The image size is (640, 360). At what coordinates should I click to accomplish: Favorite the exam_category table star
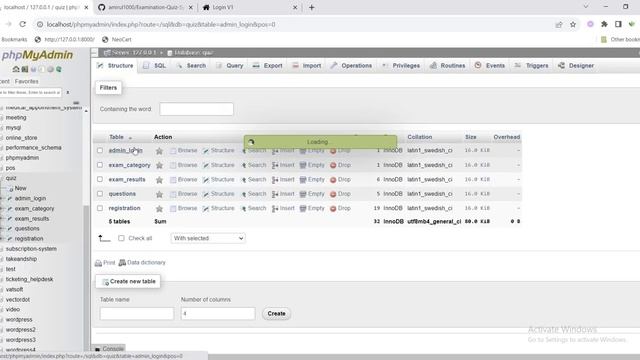(x=159, y=165)
